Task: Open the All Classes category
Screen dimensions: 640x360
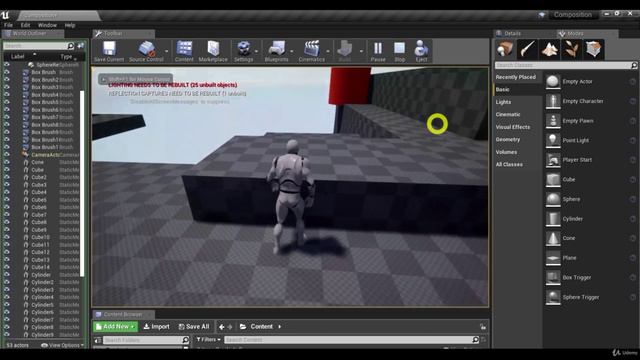Action: point(509,164)
